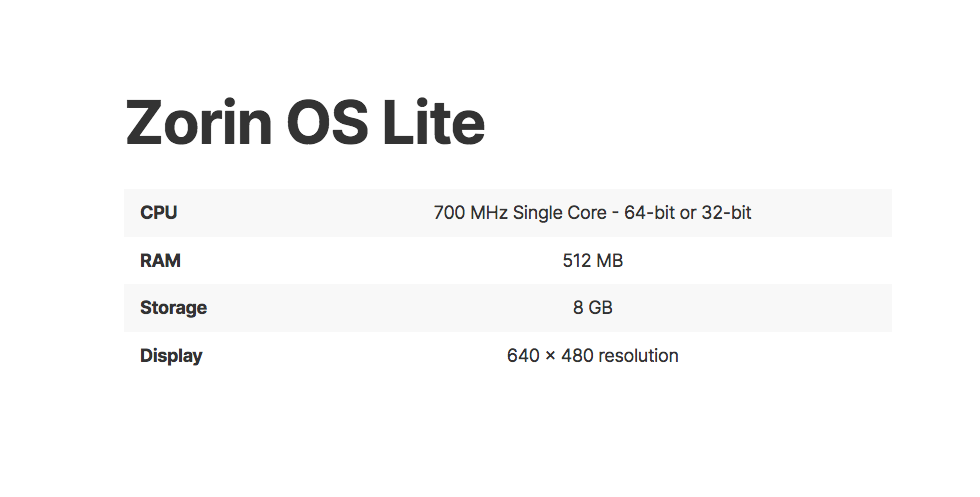The height and width of the screenshot is (497, 980).
Task: Click the Zorin OS Lite heading
Action: pyautogui.click(x=305, y=124)
